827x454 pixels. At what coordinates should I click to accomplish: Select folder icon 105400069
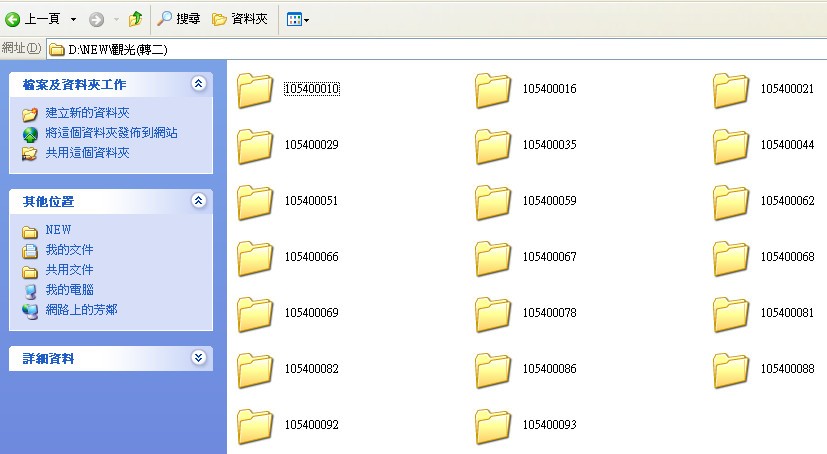click(255, 315)
